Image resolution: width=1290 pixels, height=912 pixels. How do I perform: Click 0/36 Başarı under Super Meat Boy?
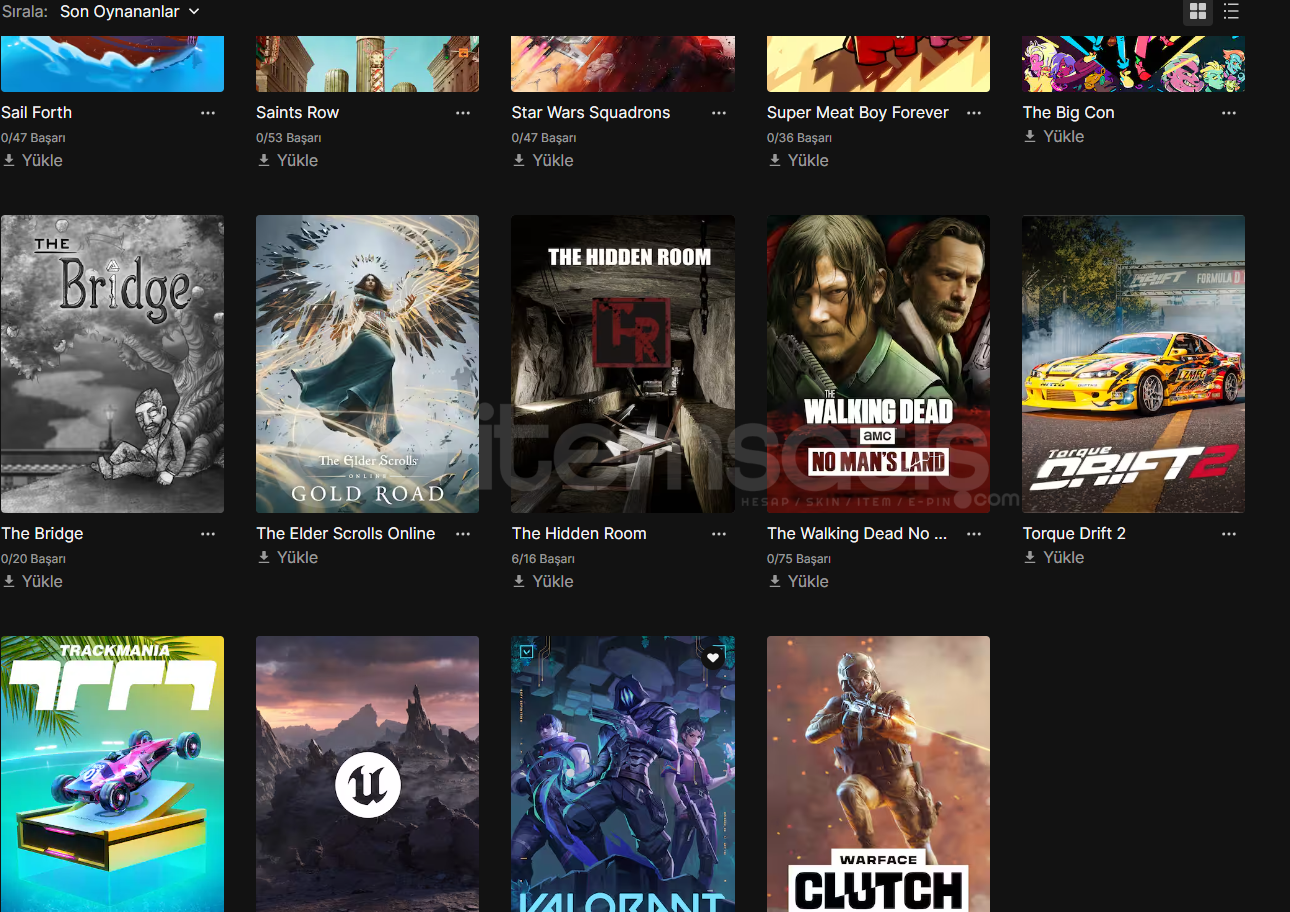(799, 138)
